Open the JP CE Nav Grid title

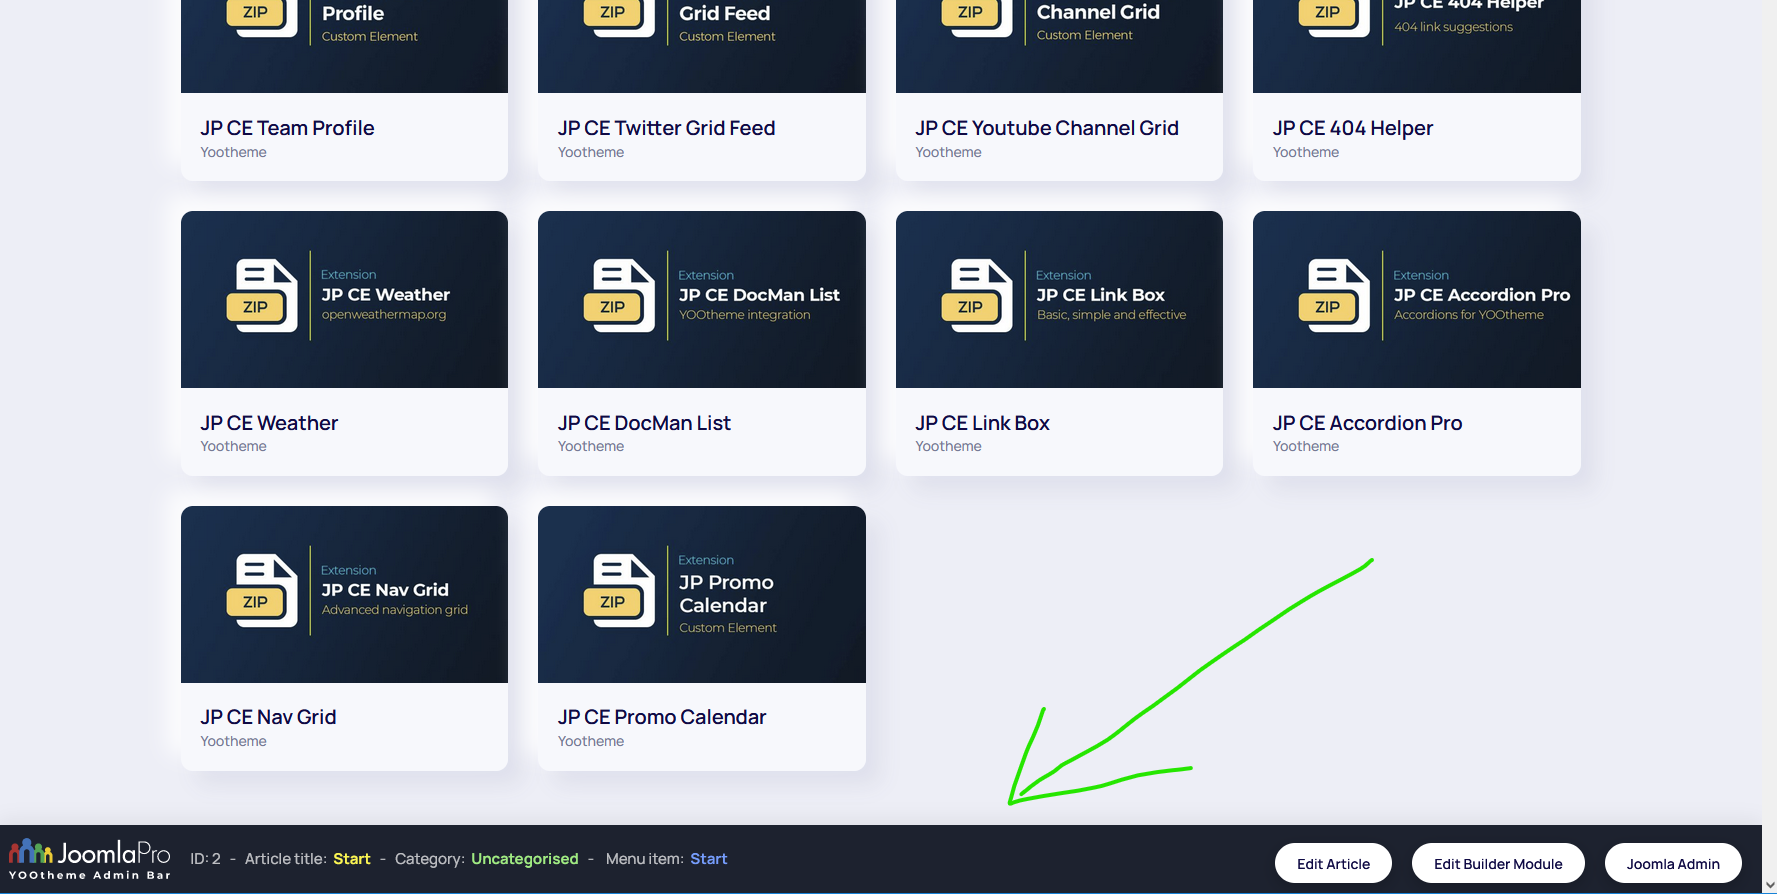pos(268,717)
